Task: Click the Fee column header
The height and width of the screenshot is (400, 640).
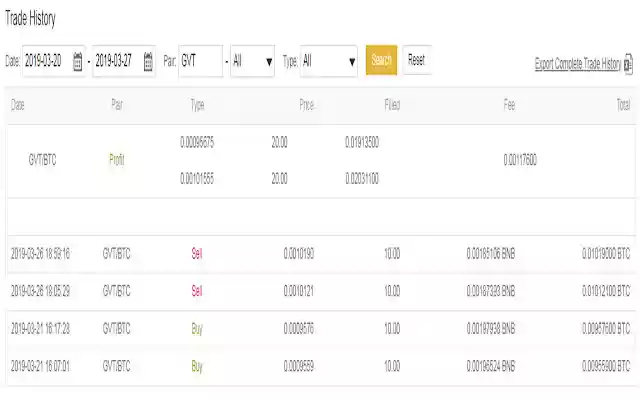Action: 509,105
